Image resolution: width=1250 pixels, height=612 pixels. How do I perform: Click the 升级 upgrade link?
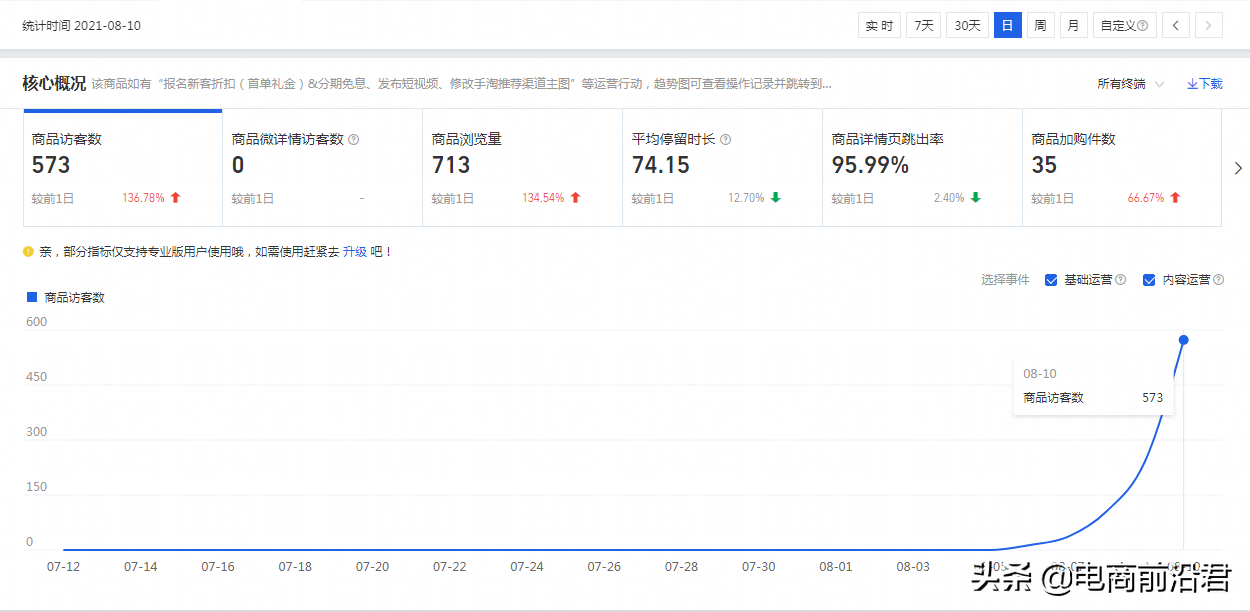pyautogui.click(x=355, y=252)
